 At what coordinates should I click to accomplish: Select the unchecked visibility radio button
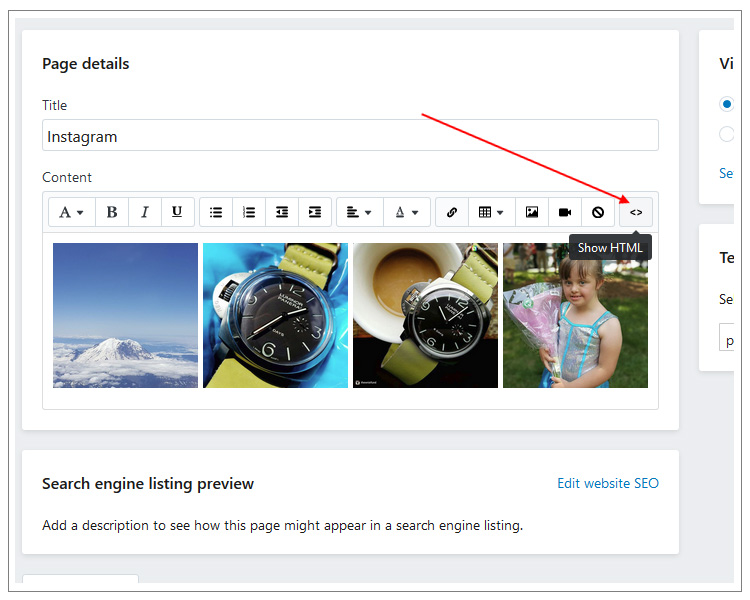tap(727, 134)
